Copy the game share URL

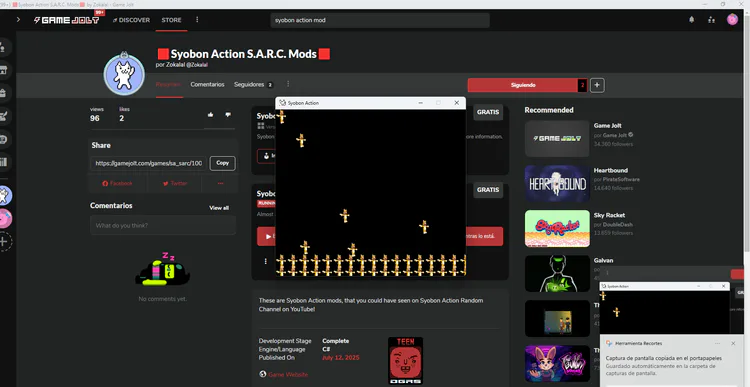tap(222, 163)
